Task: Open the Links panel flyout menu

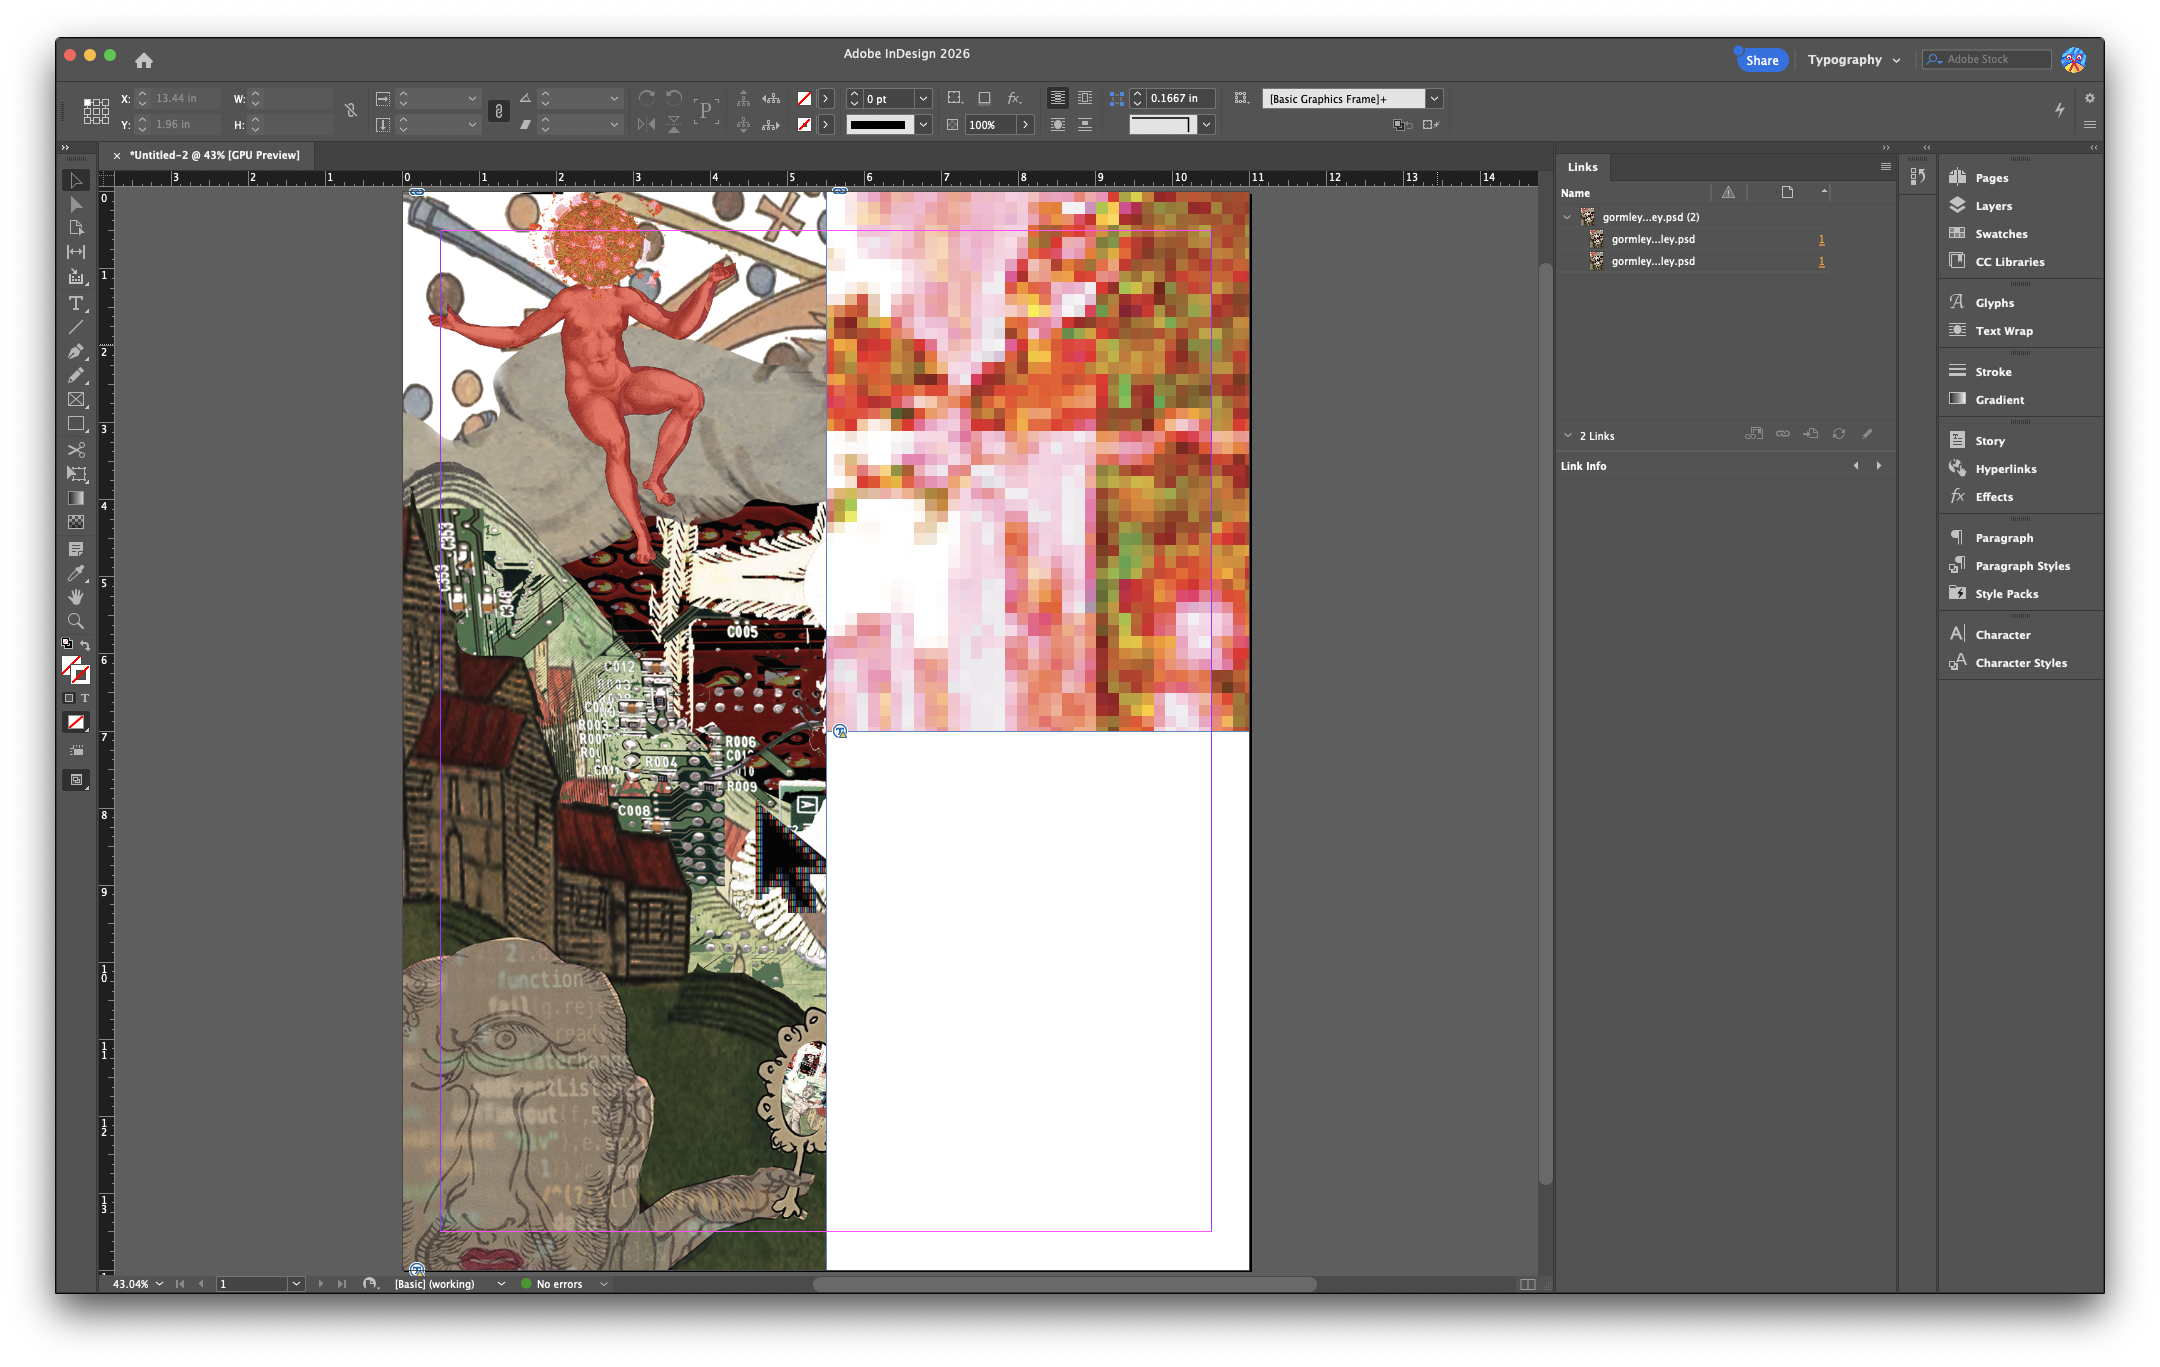Action: point(1885,167)
